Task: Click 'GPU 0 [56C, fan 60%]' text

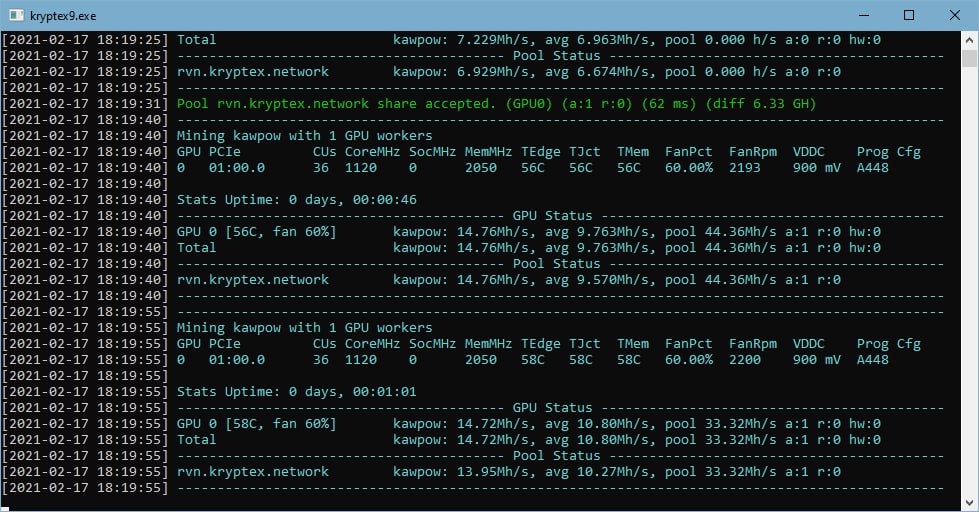Action: [x=257, y=232]
